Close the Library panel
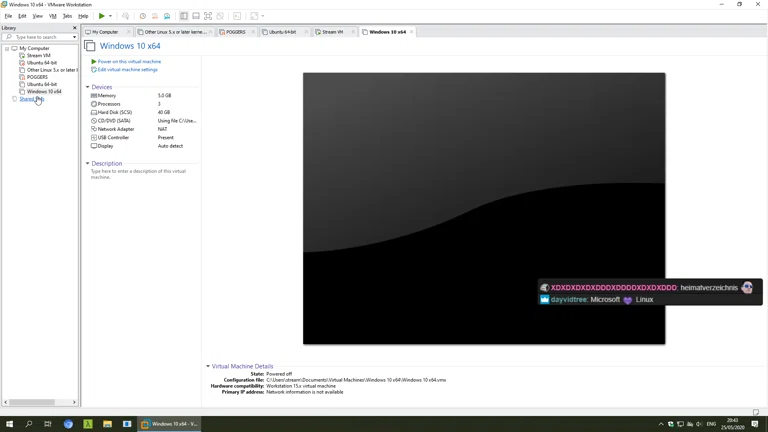The image size is (768, 432). pyautogui.click(x=74, y=28)
